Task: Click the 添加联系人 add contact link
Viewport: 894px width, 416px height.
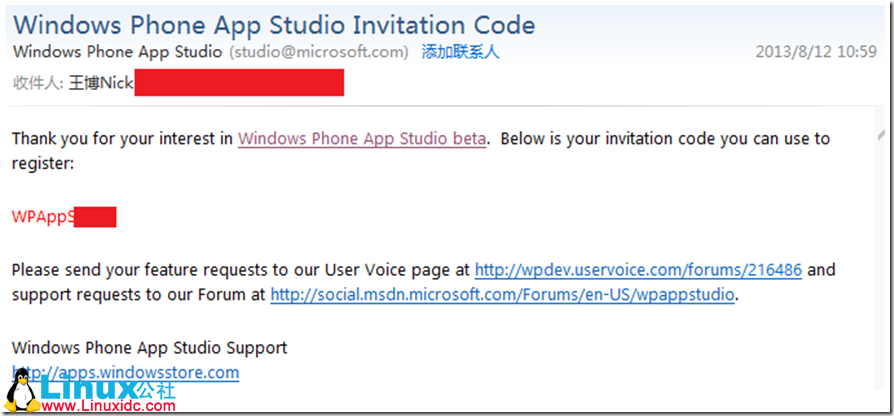Action: 460,52
